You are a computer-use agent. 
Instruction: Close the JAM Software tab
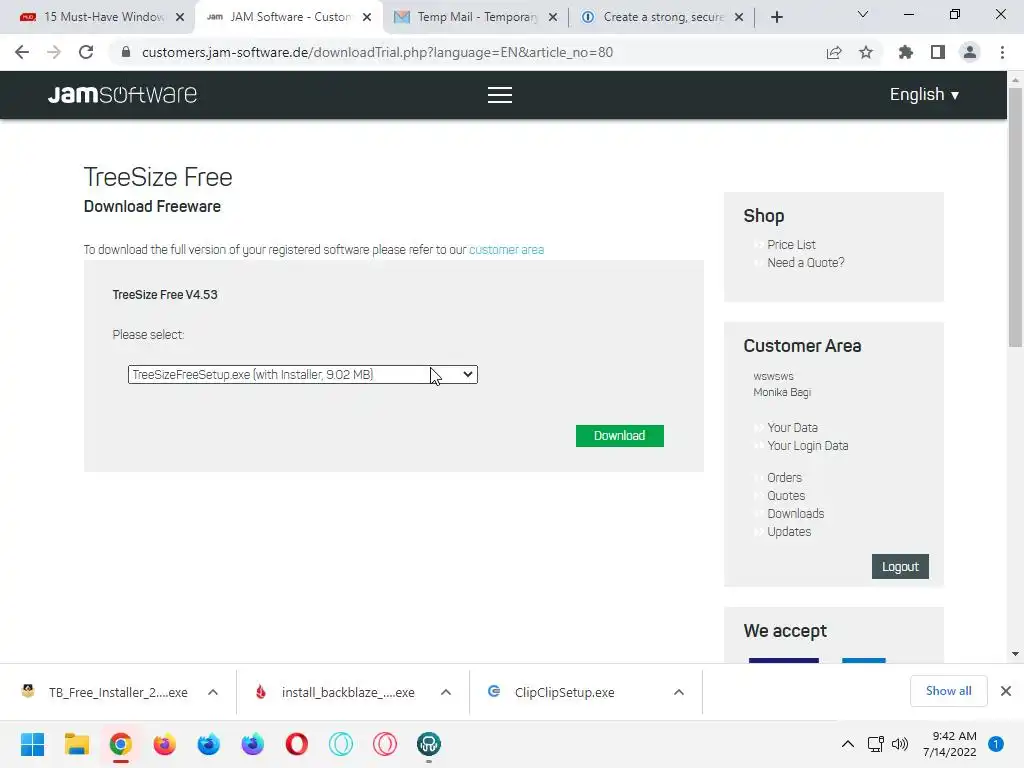[367, 17]
